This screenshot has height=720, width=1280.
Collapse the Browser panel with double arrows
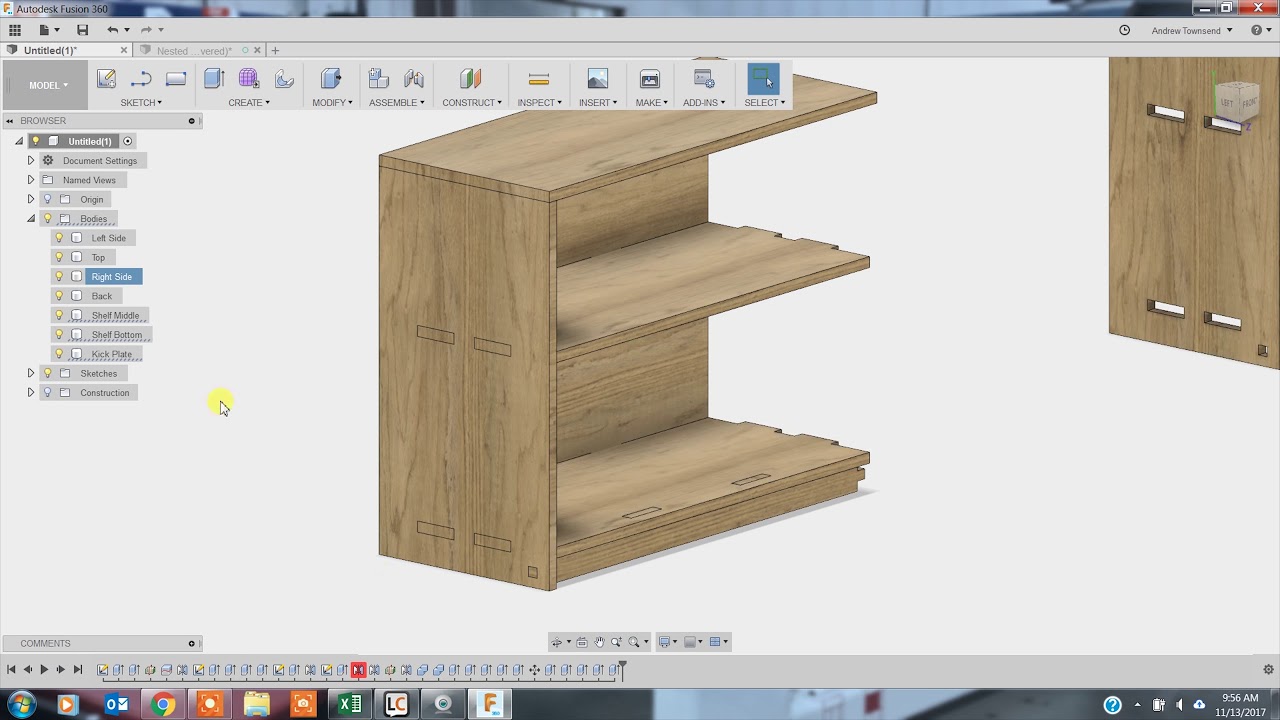pyautogui.click(x=10, y=121)
